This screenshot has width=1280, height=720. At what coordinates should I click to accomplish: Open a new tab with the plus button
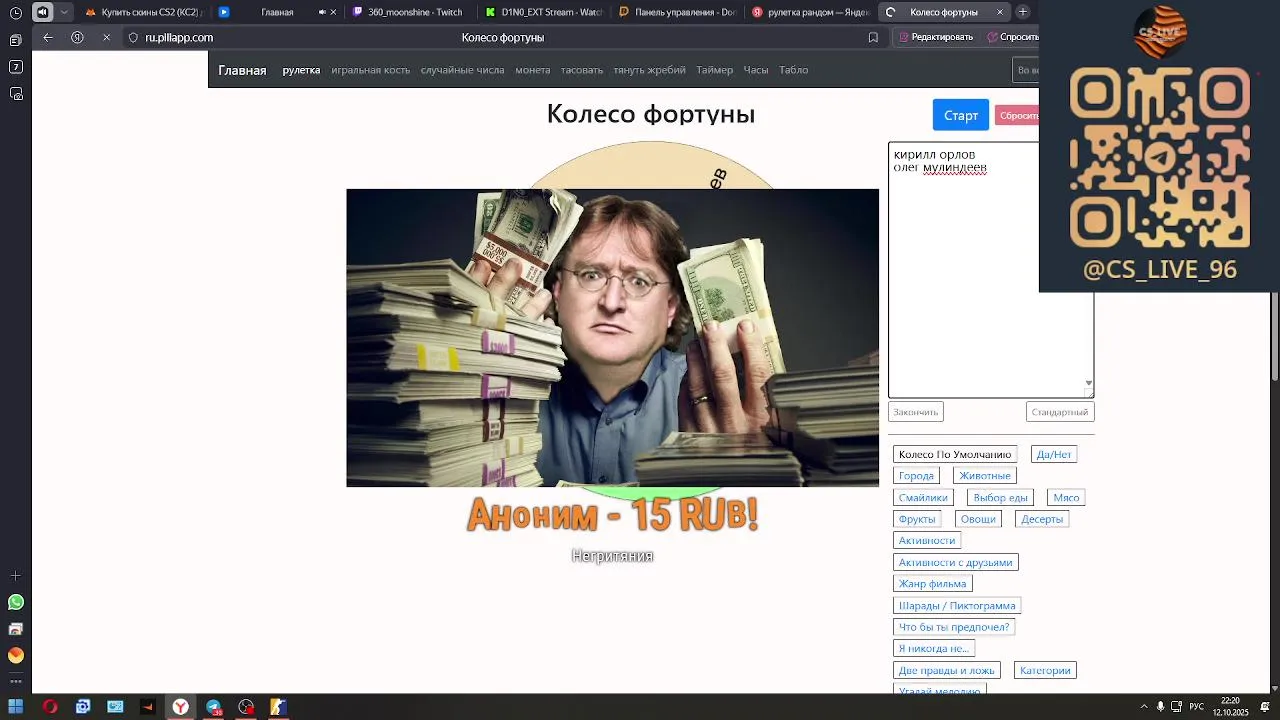(x=1022, y=12)
